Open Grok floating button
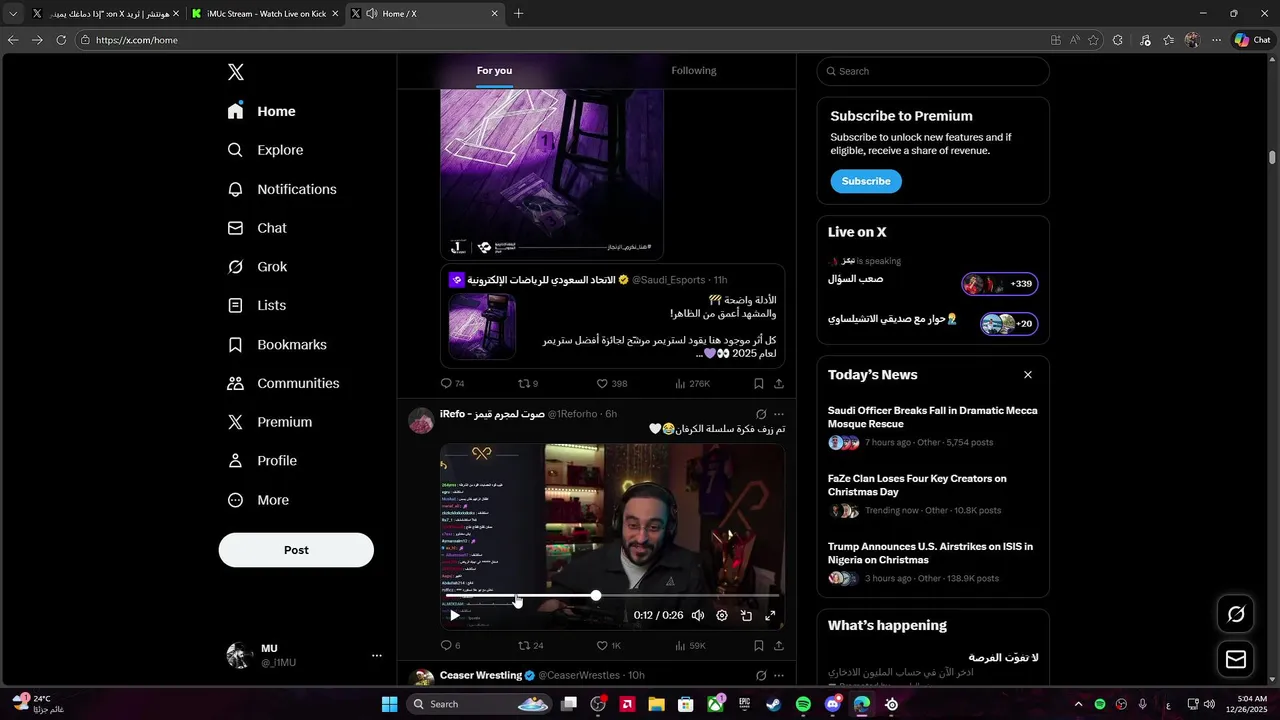 [1236, 614]
